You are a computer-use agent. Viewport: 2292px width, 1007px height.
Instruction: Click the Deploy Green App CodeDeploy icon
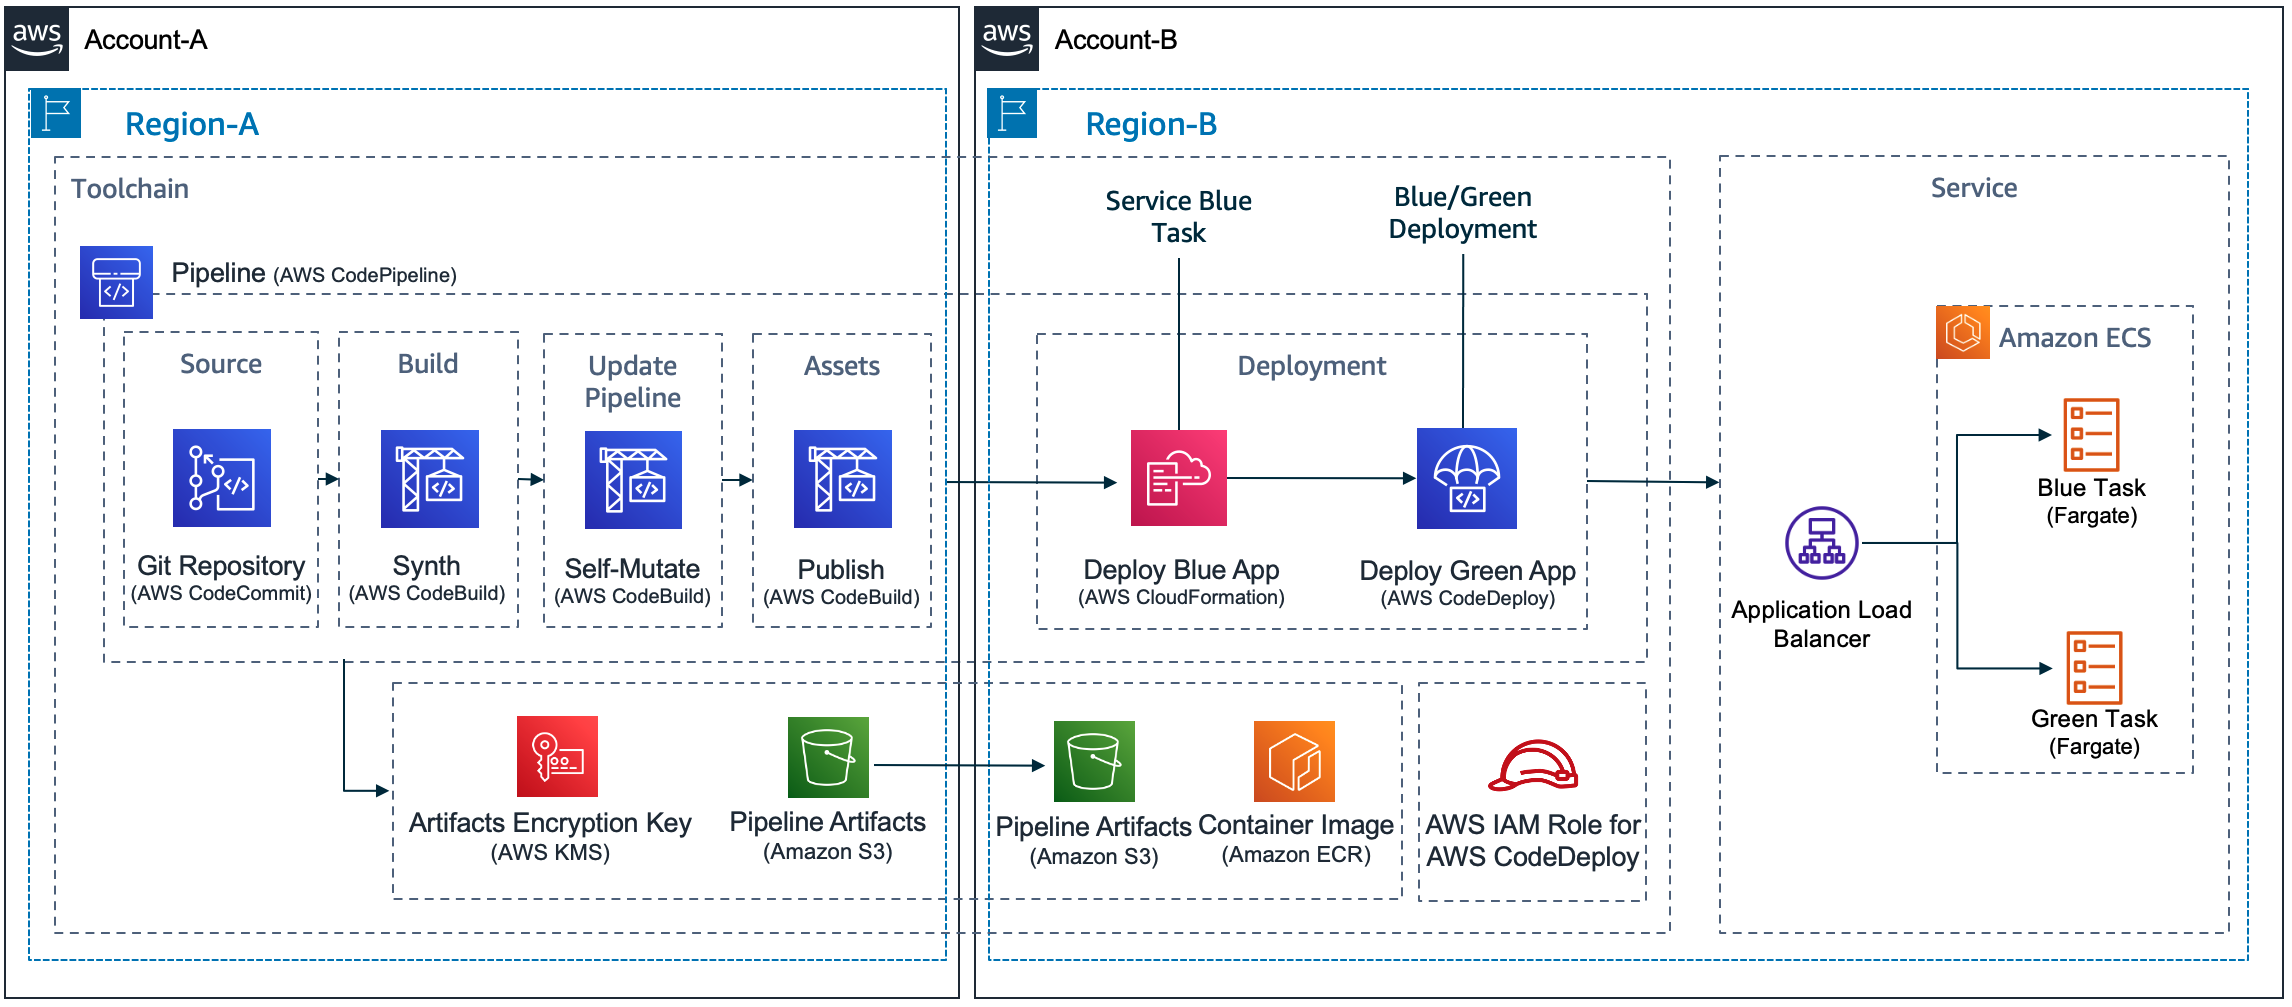click(1466, 478)
